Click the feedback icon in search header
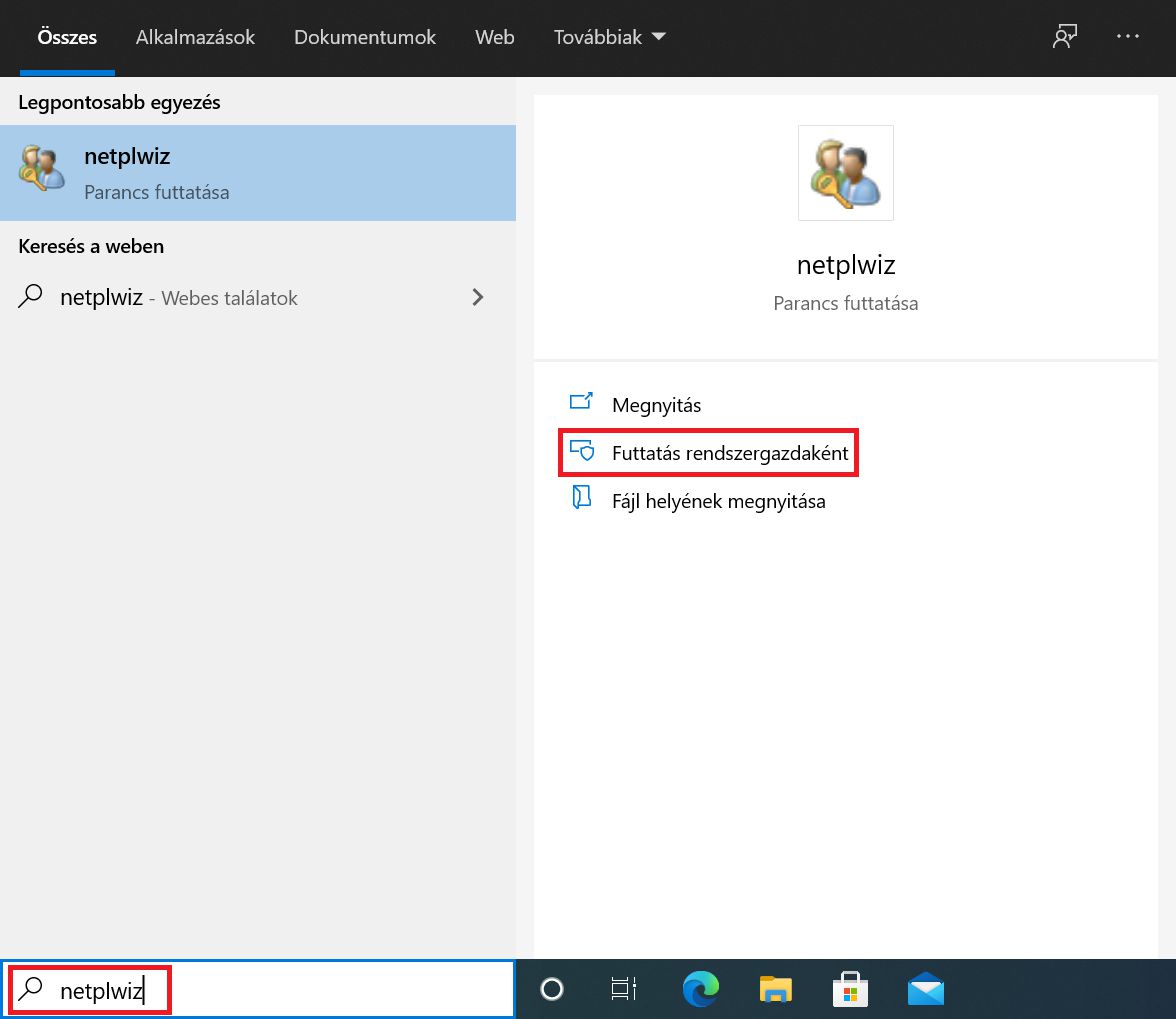Screen dimensions: 1176x1019 pos(1064,37)
